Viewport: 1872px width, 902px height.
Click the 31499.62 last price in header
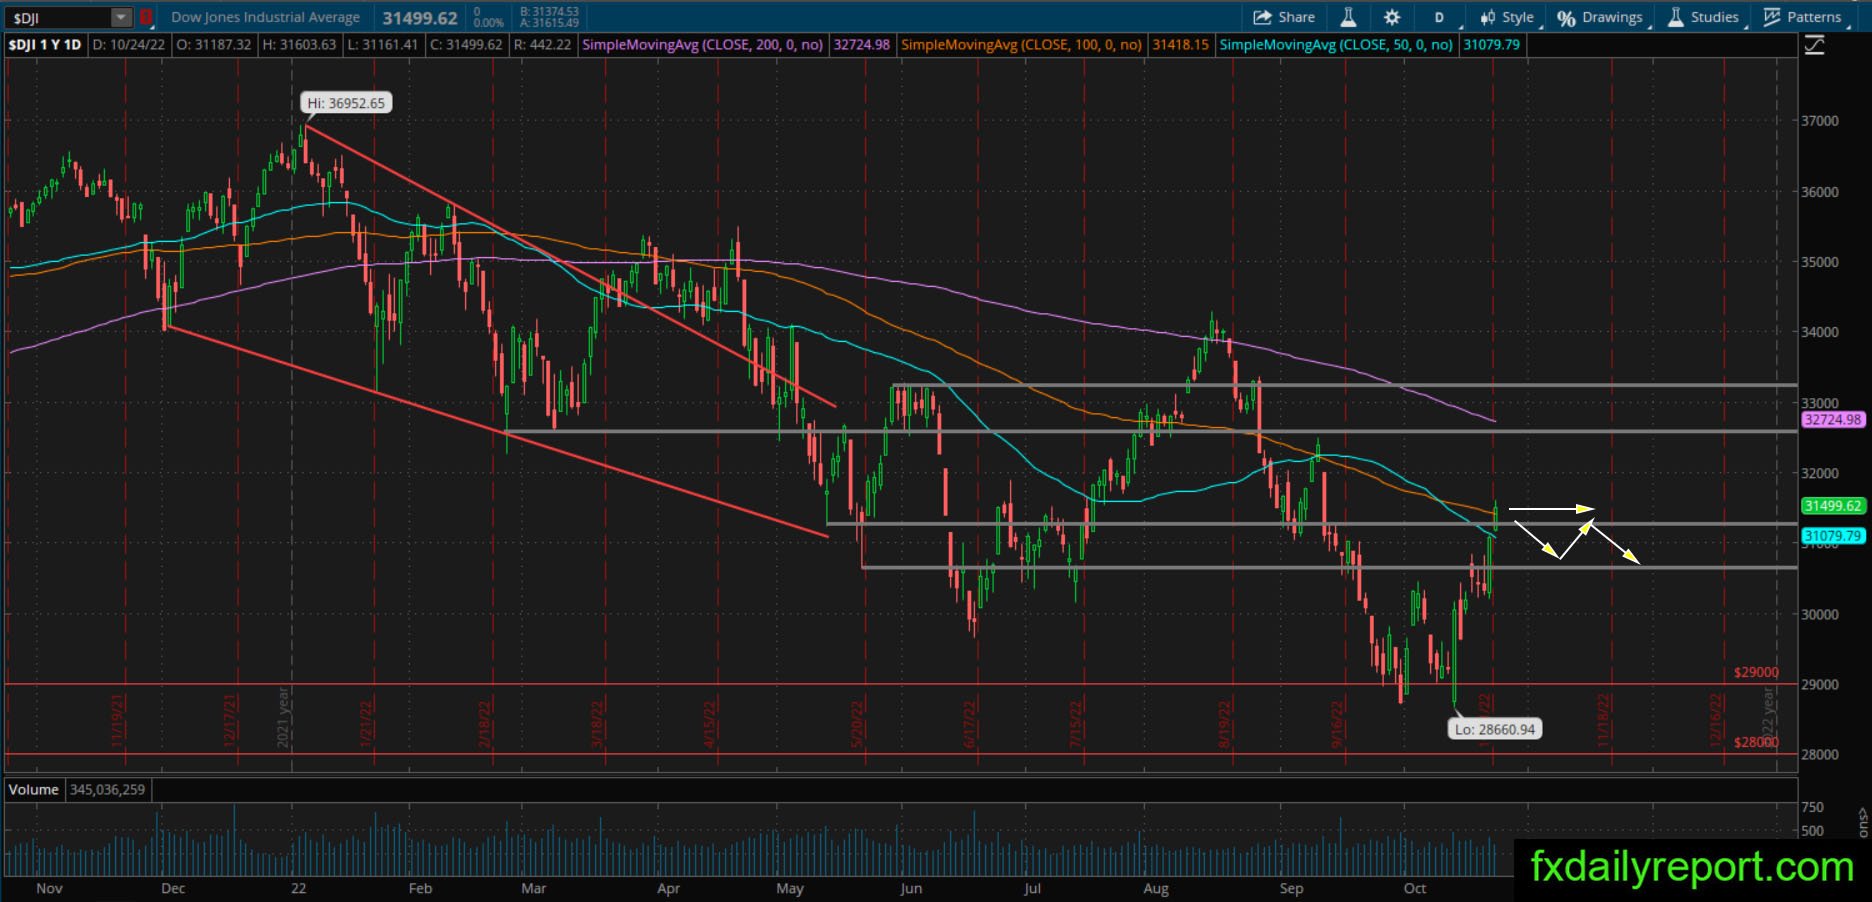pos(420,18)
